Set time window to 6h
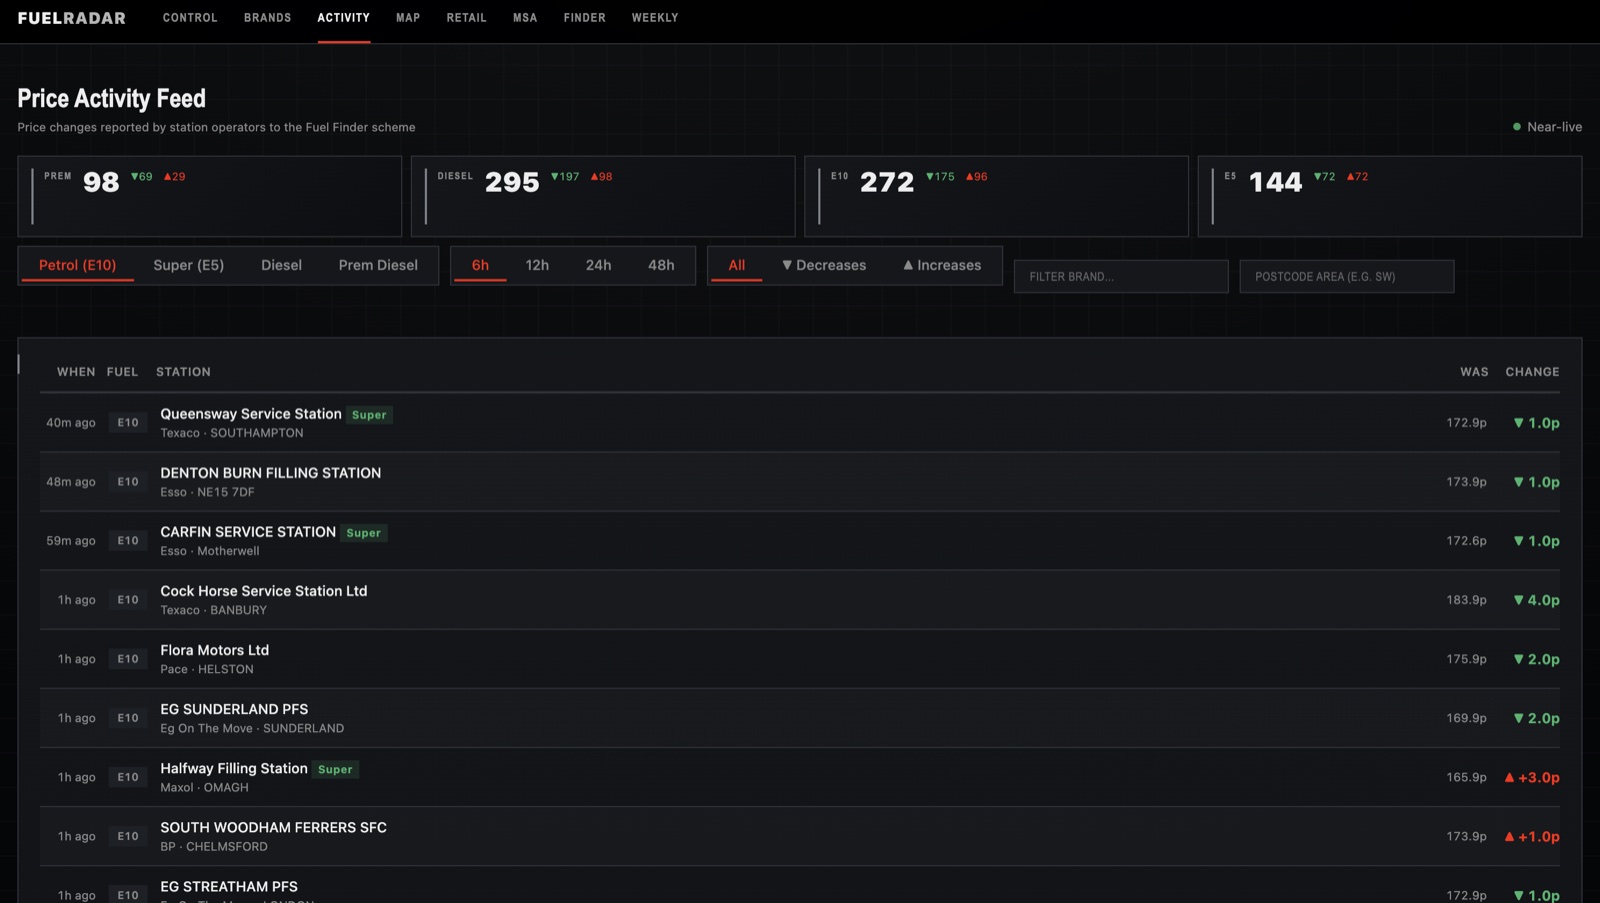The width and height of the screenshot is (1600, 903). 480,265
